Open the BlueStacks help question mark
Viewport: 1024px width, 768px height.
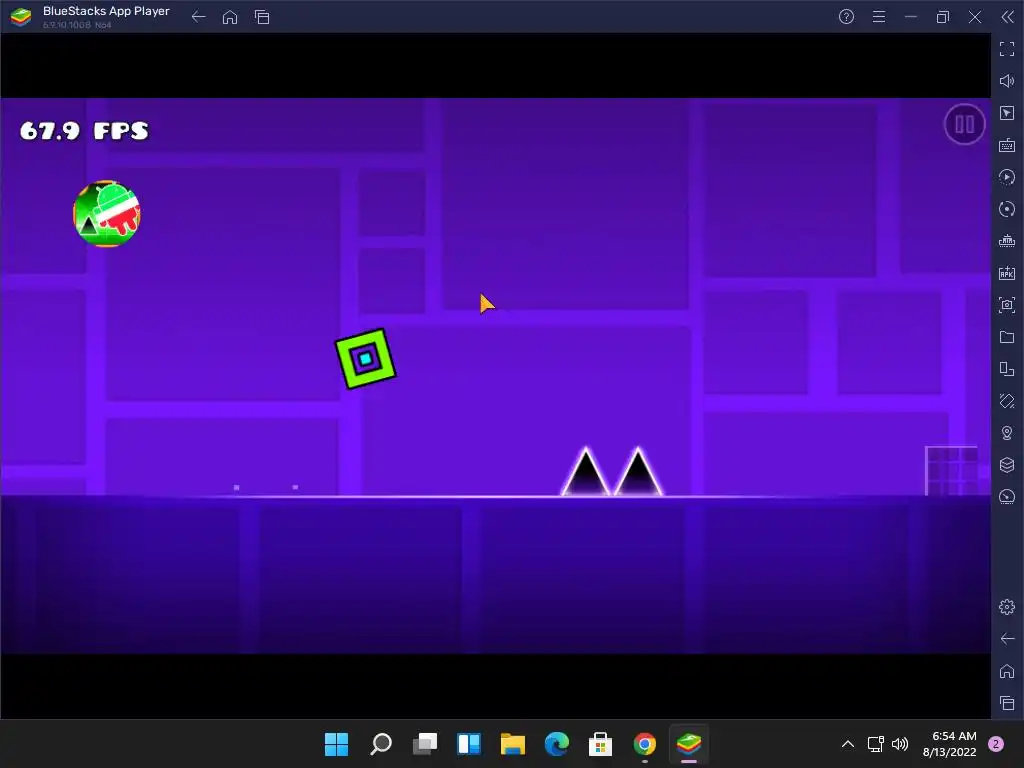pyautogui.click(x=846, y=17)
